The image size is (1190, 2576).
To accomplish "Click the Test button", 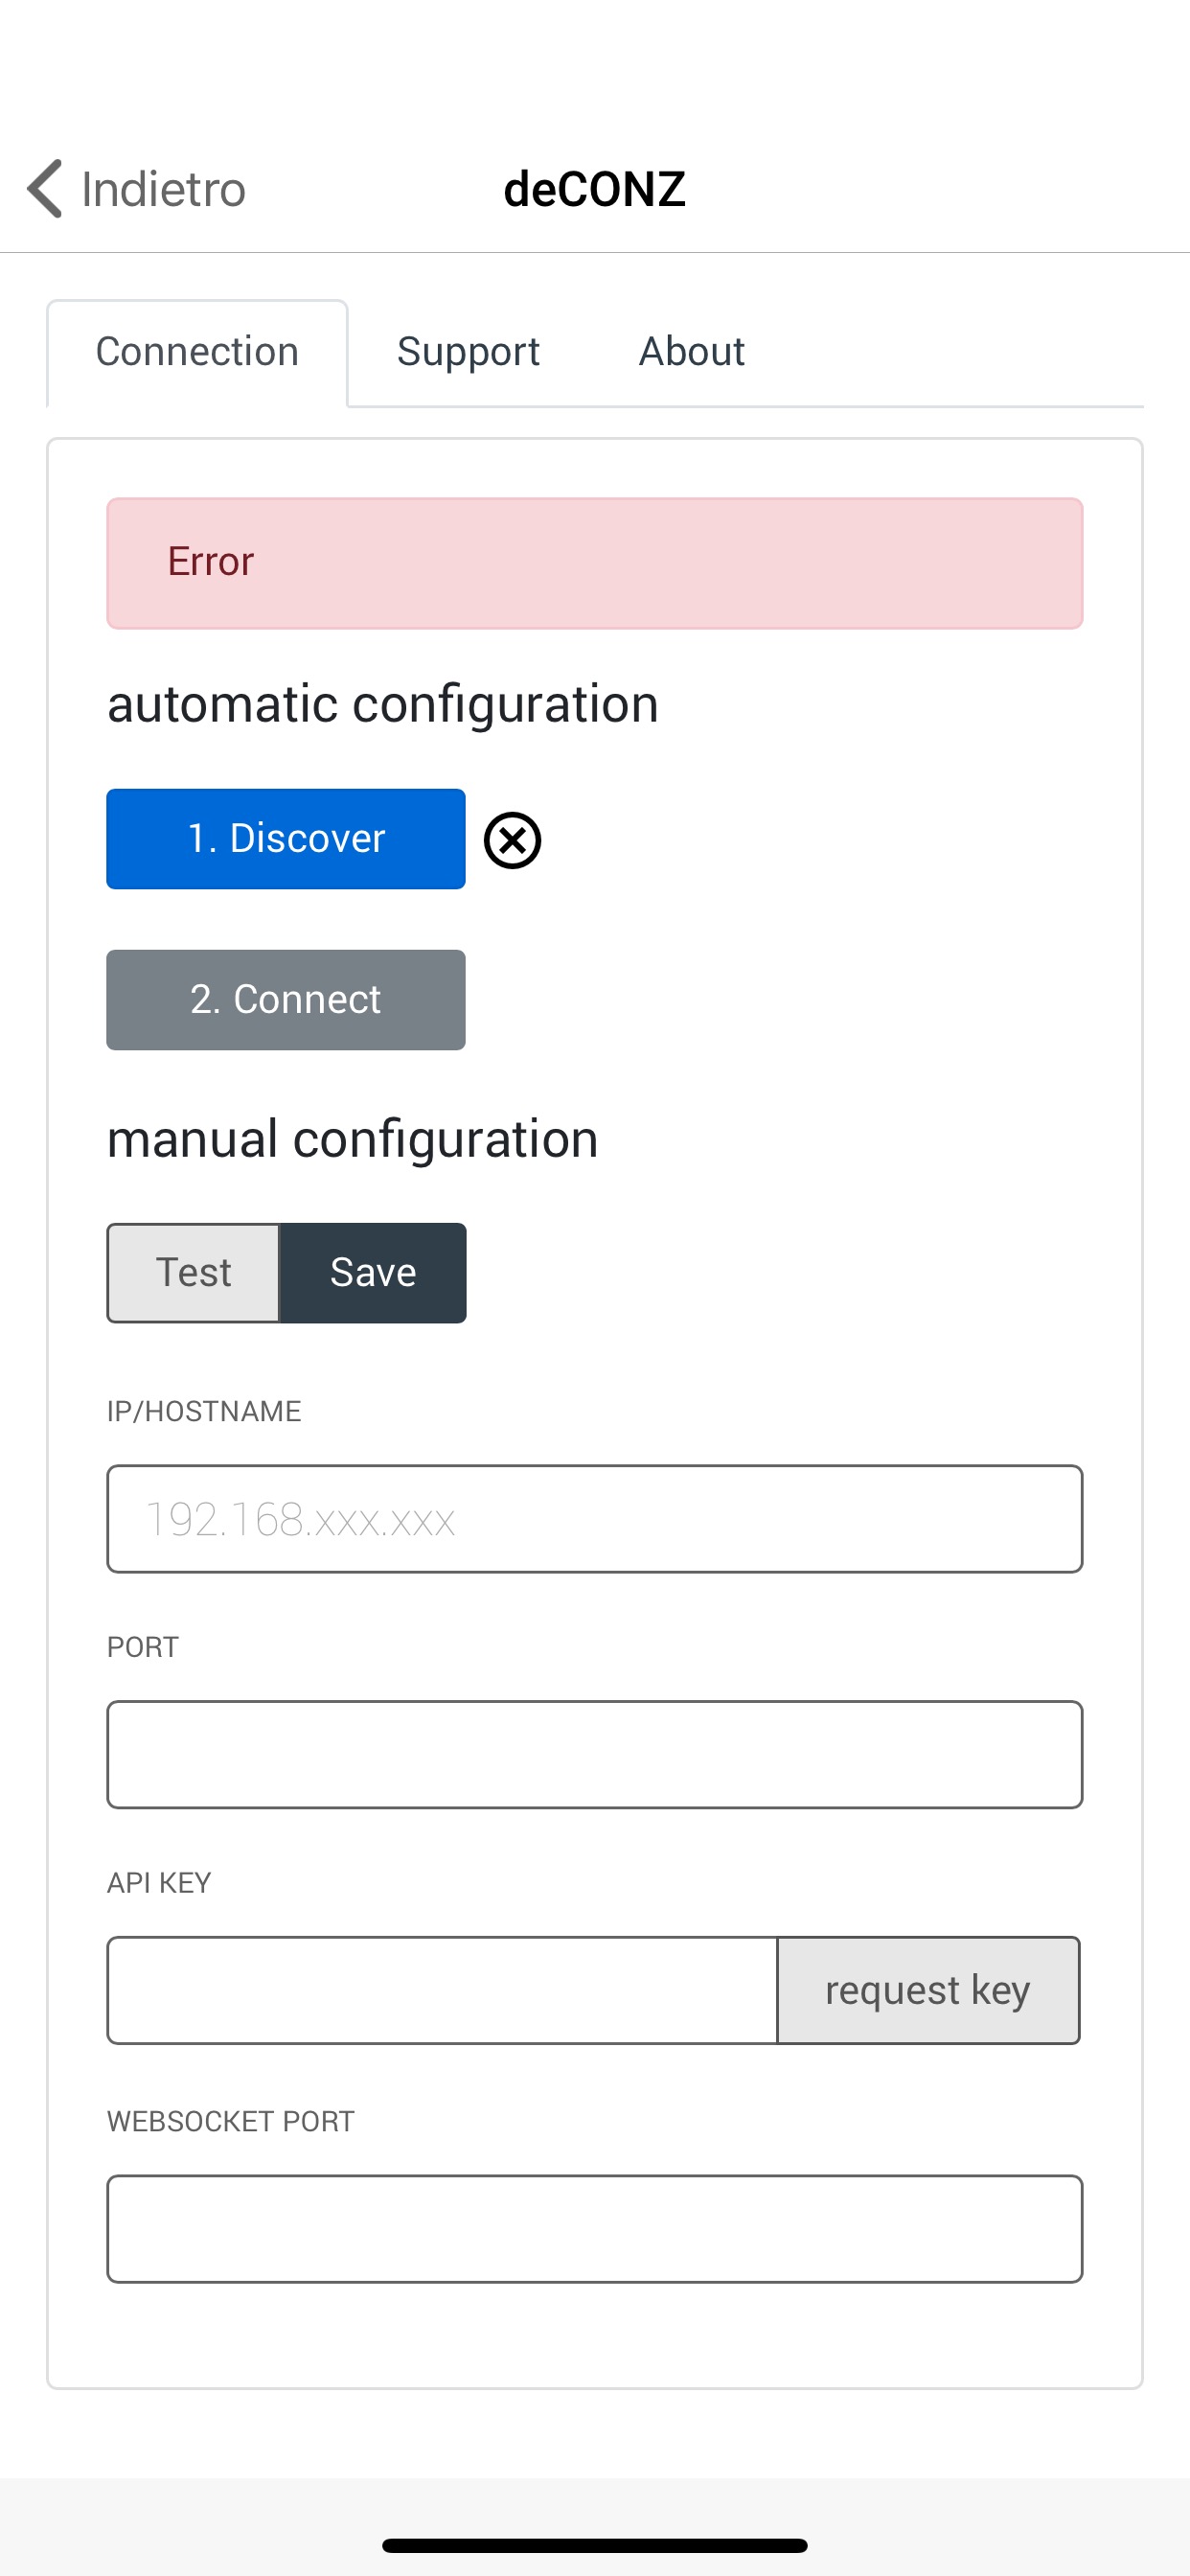I will click(193, 1273).
